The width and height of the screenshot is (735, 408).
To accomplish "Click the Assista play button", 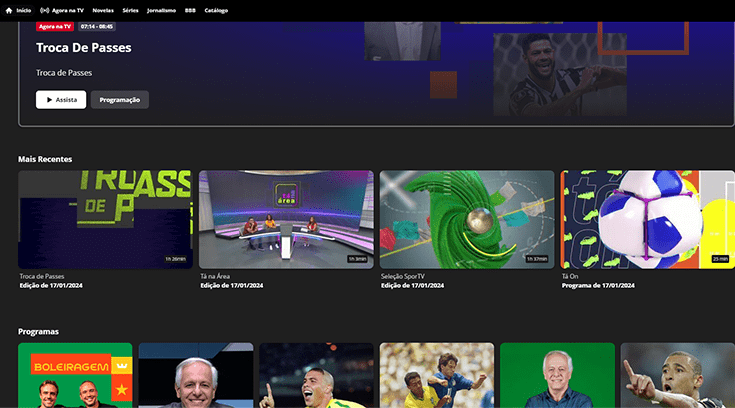I will [61, 99].
